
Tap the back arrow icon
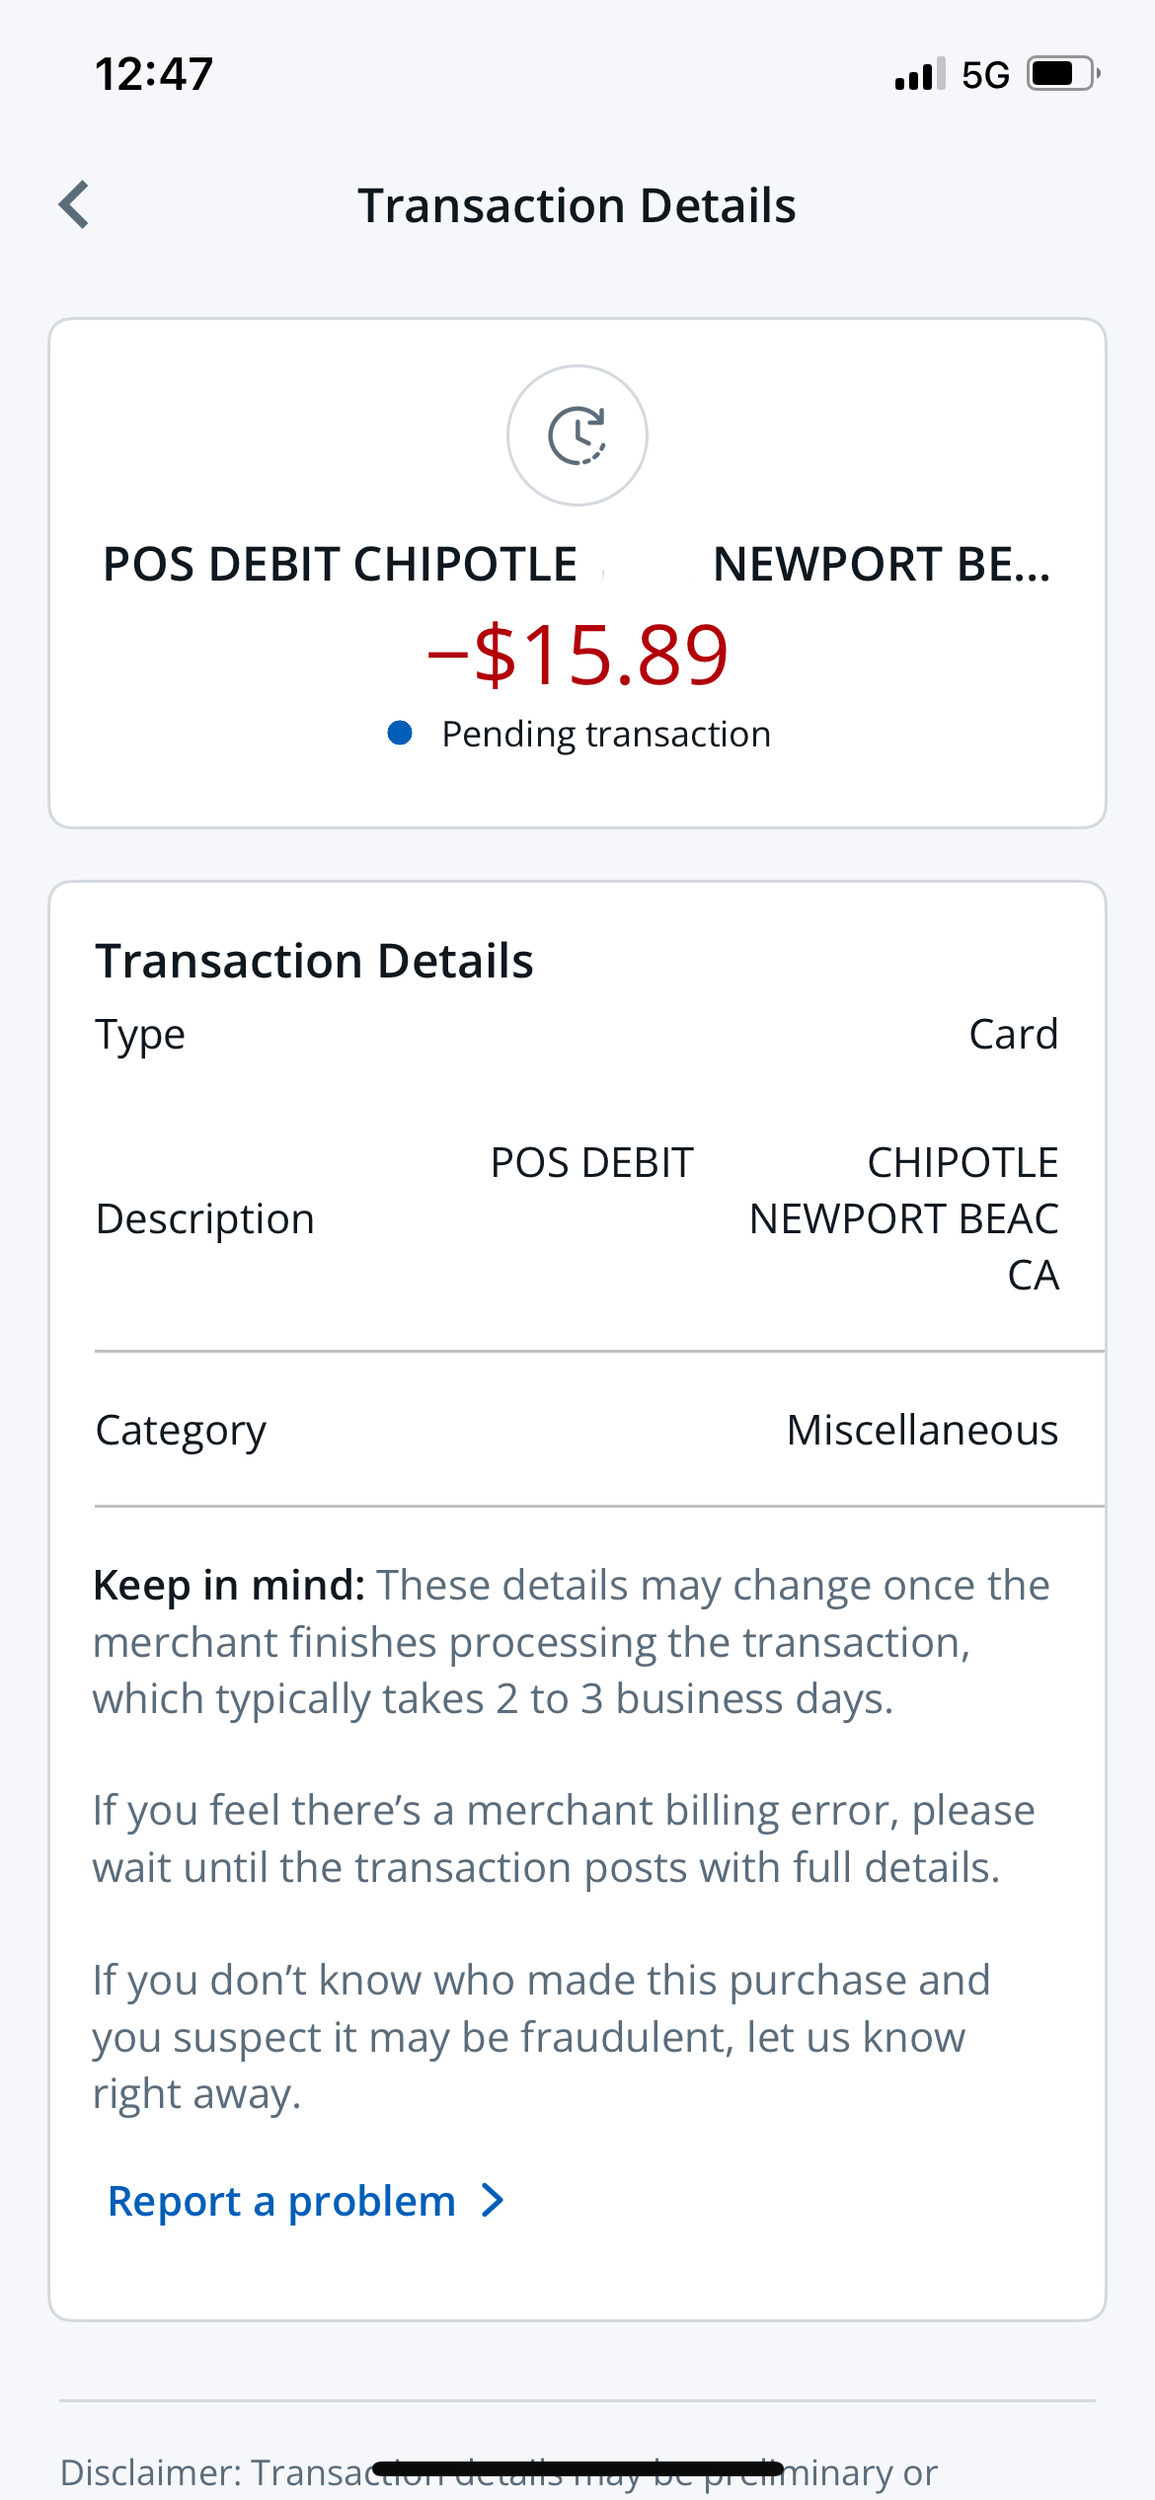75,205
